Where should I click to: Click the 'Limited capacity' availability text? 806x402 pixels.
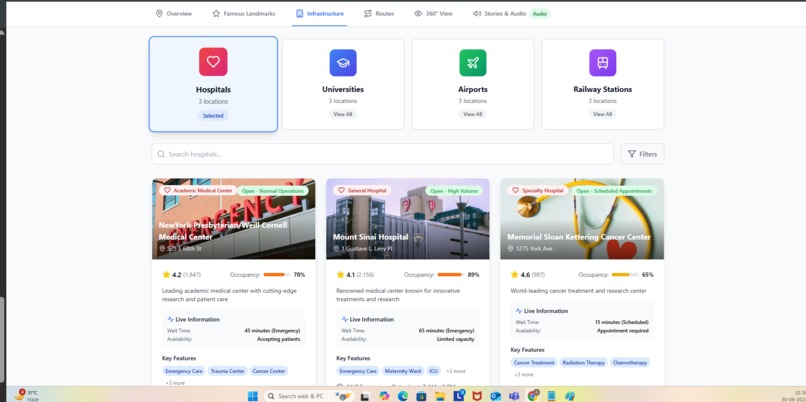pyautogui.click(x=455, y=339)
